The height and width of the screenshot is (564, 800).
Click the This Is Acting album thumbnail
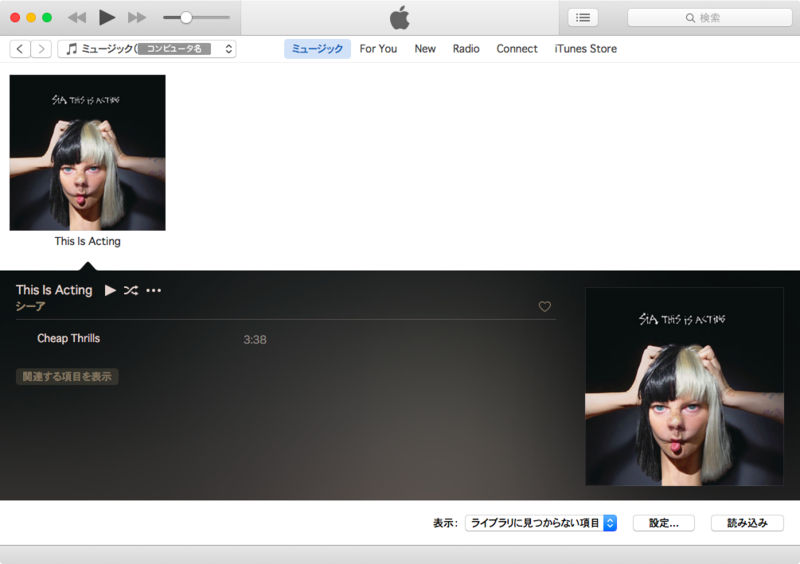(87, 153)
